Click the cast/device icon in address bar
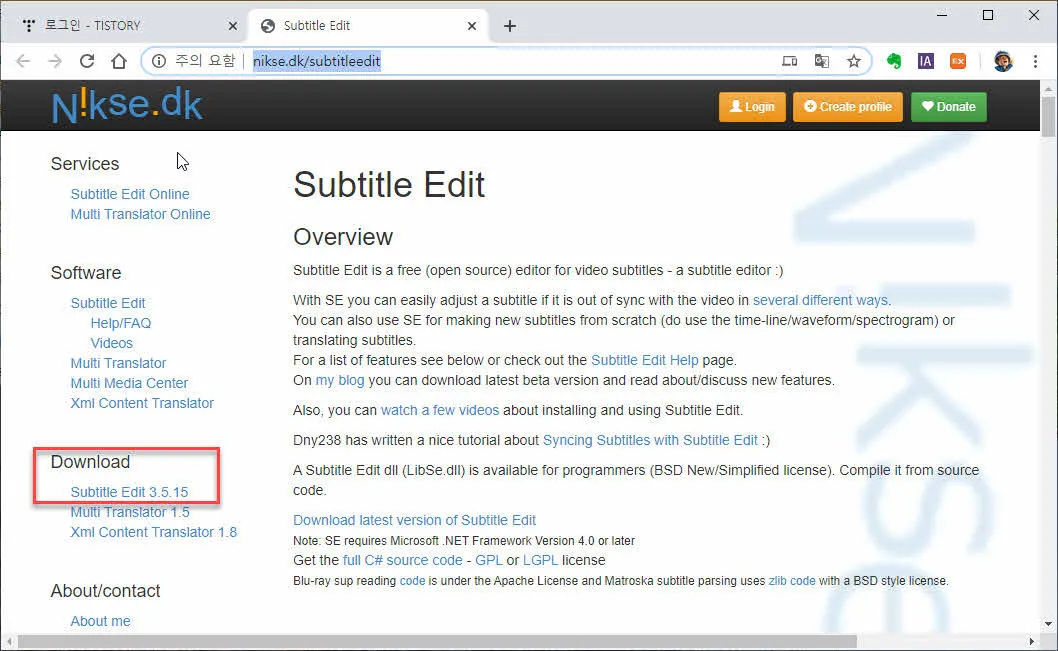Image resolution: width=1058 pixels, height=651 pixels. [789, 61]
